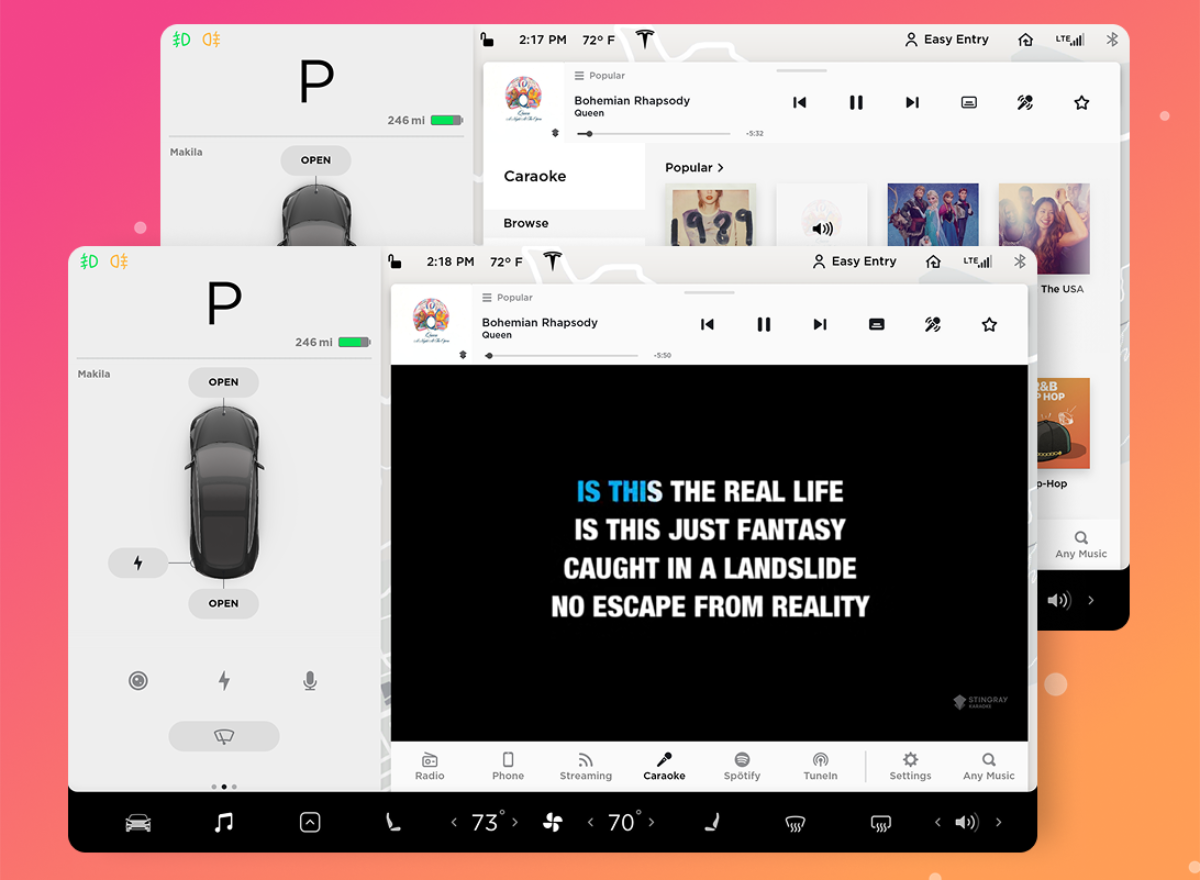Switch to the Radio tab

[x=430, y=766]
